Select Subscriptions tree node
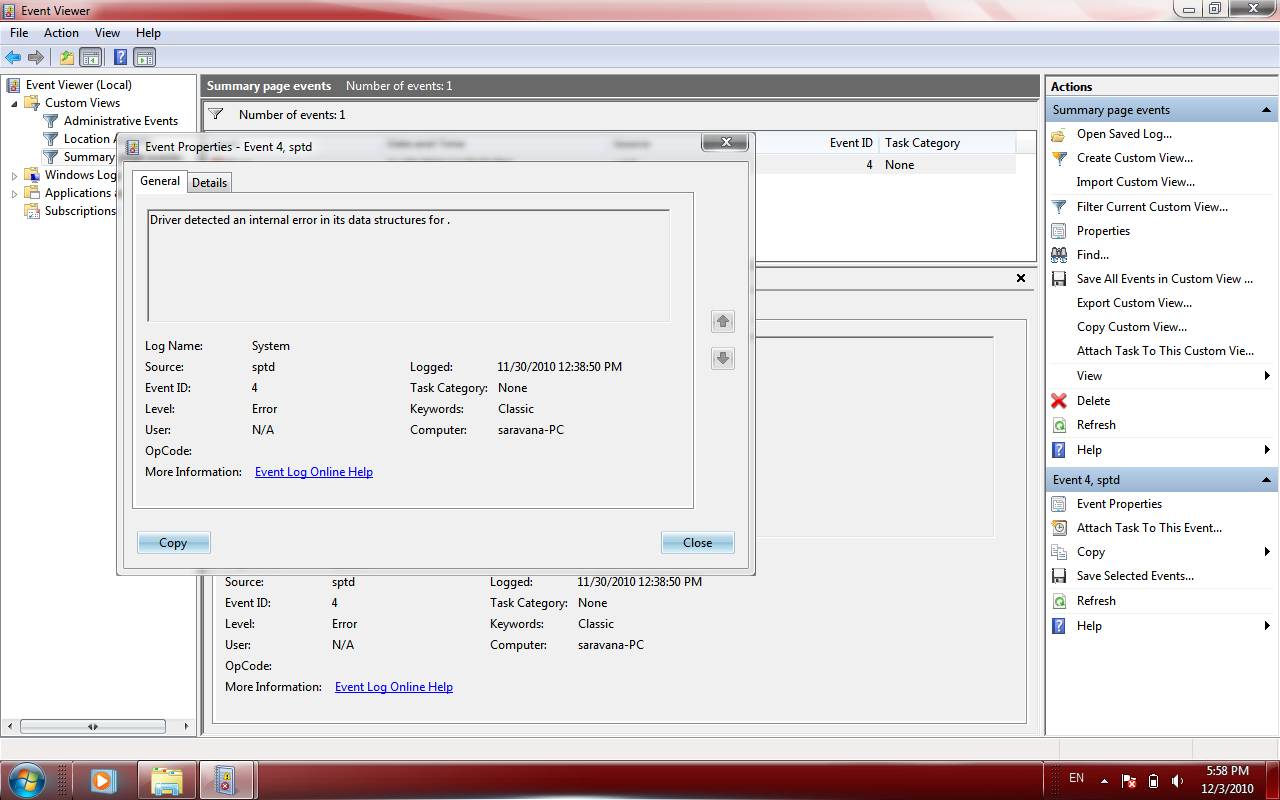1280x800 pixels. pyautogui.click(x=81, y=211)
